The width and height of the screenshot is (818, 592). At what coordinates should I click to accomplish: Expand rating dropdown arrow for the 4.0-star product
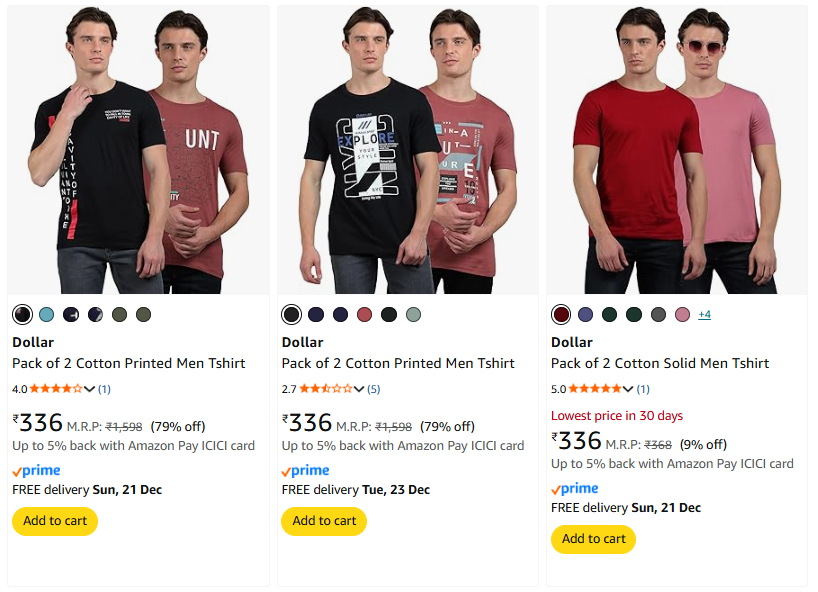click(x=90, y=389)
